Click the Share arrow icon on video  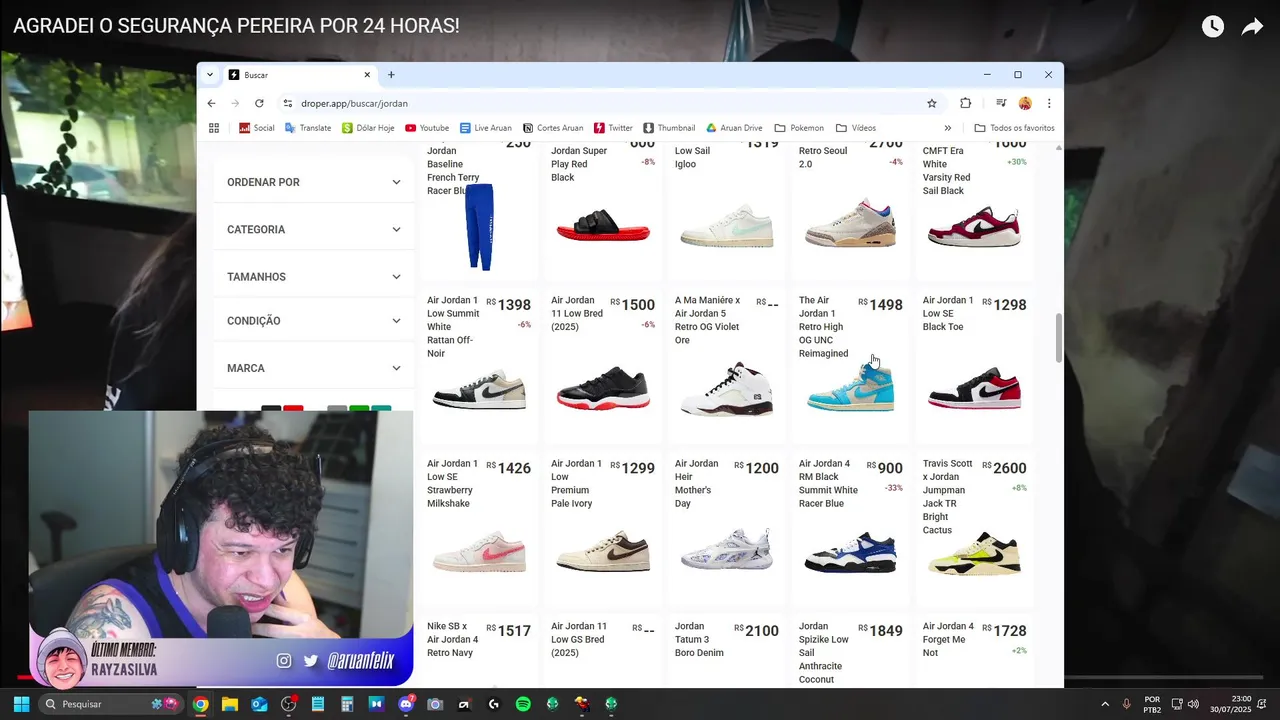coord(1252,27)
